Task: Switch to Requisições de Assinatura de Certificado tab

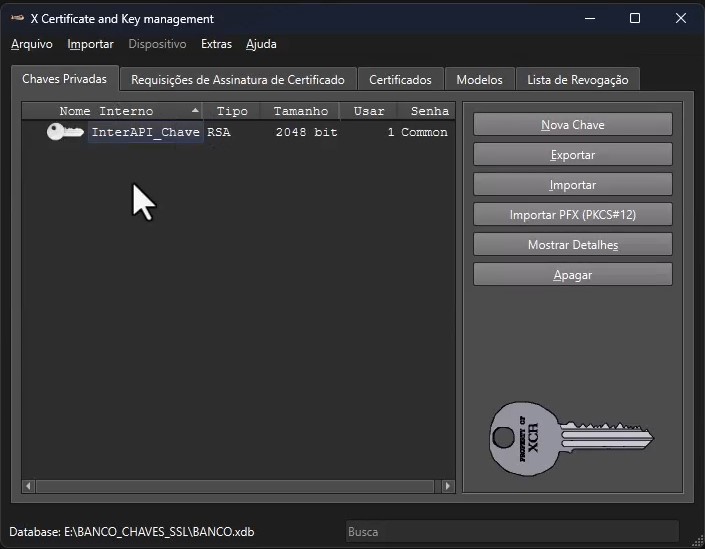Action: coord(238,80)
